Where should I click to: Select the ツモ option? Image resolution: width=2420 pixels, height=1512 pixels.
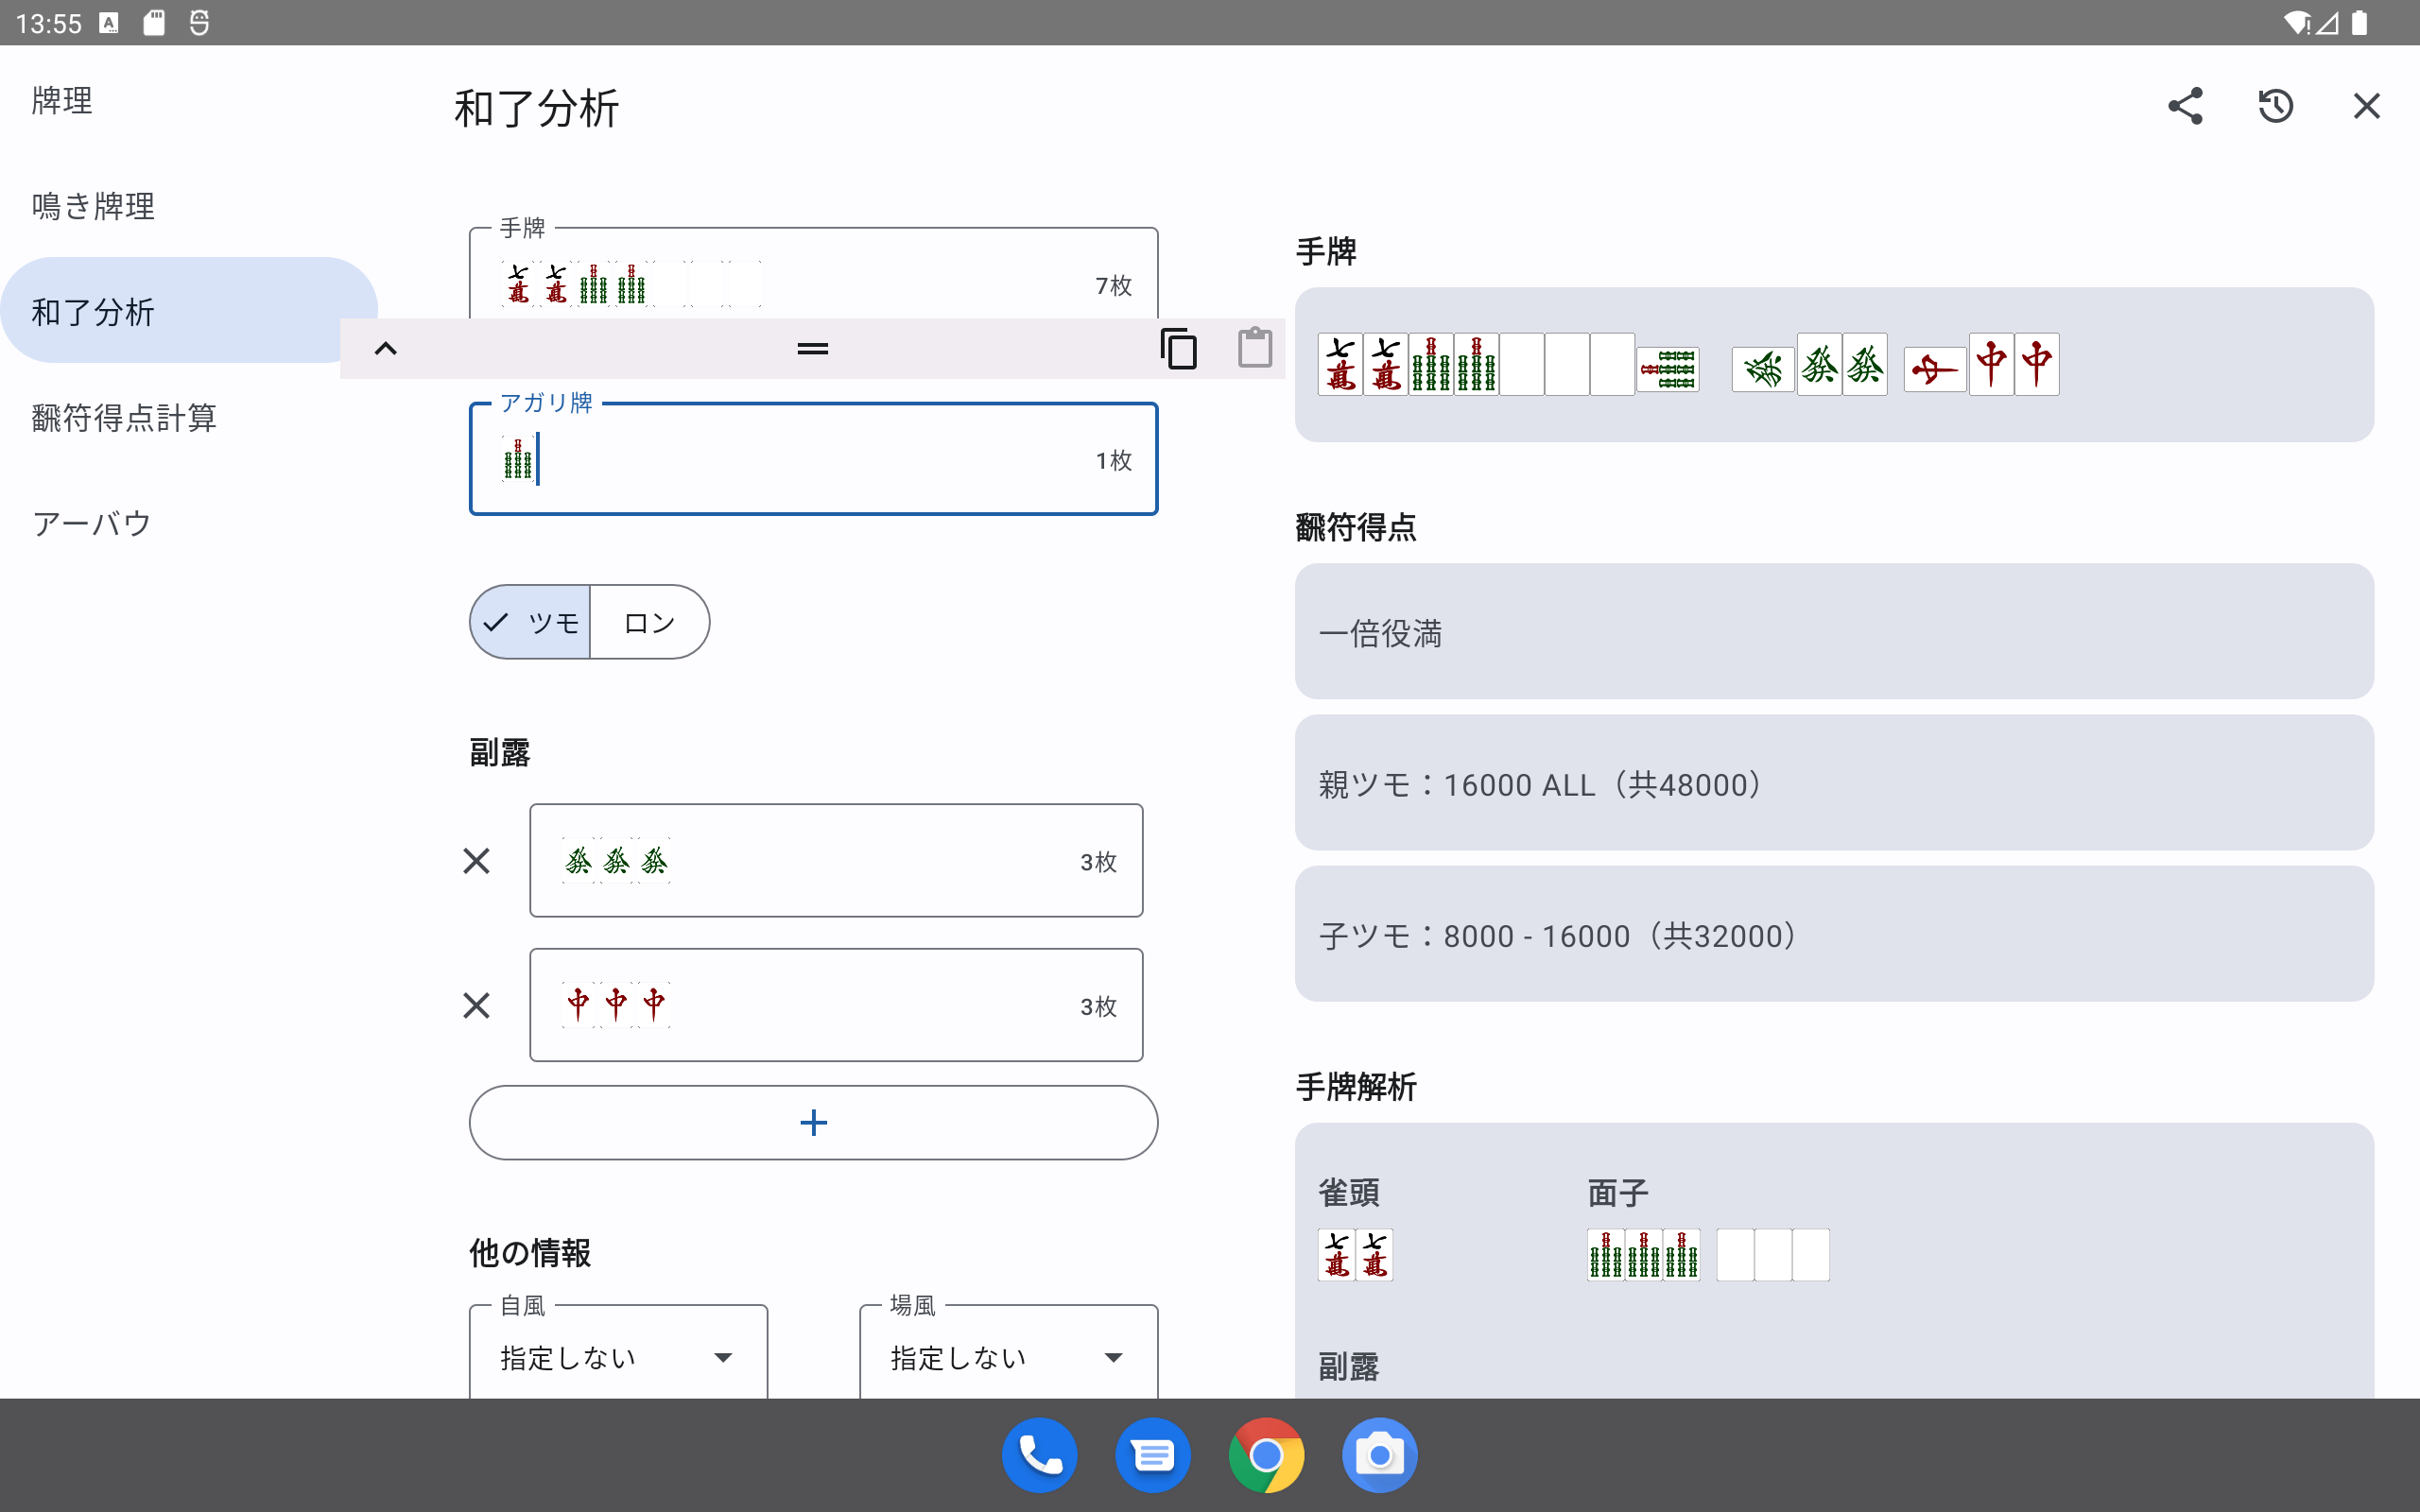(x=531, y=623)
